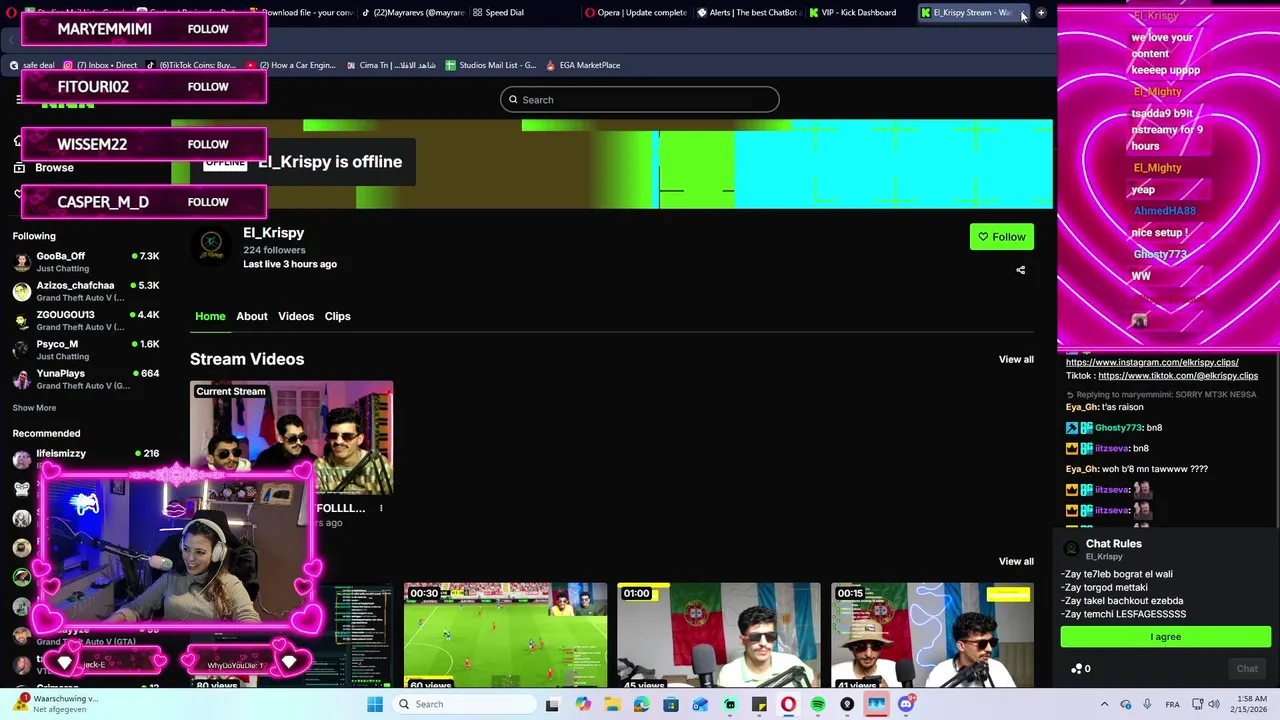Click the disabled Chat send button

pos(1247,669)
